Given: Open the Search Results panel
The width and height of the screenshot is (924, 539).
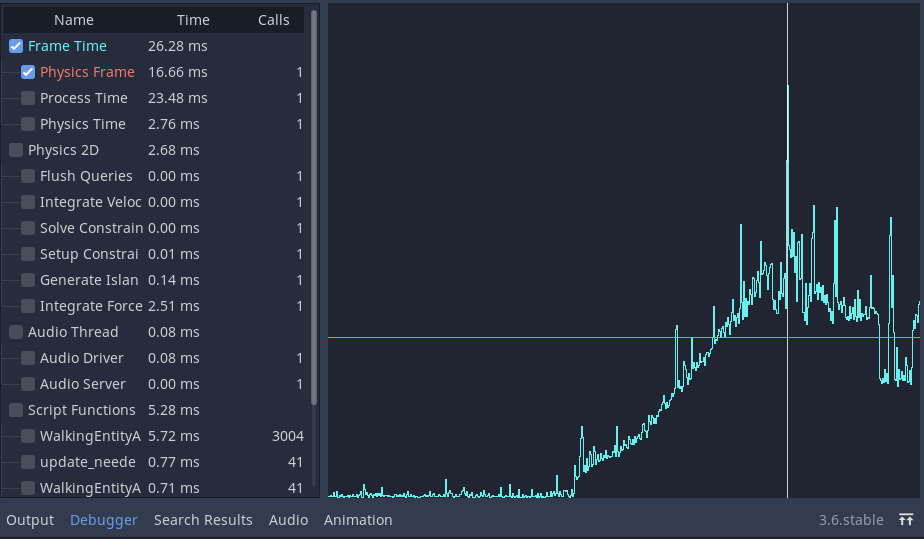Looking at the screenshot, I should click(203, 520).
